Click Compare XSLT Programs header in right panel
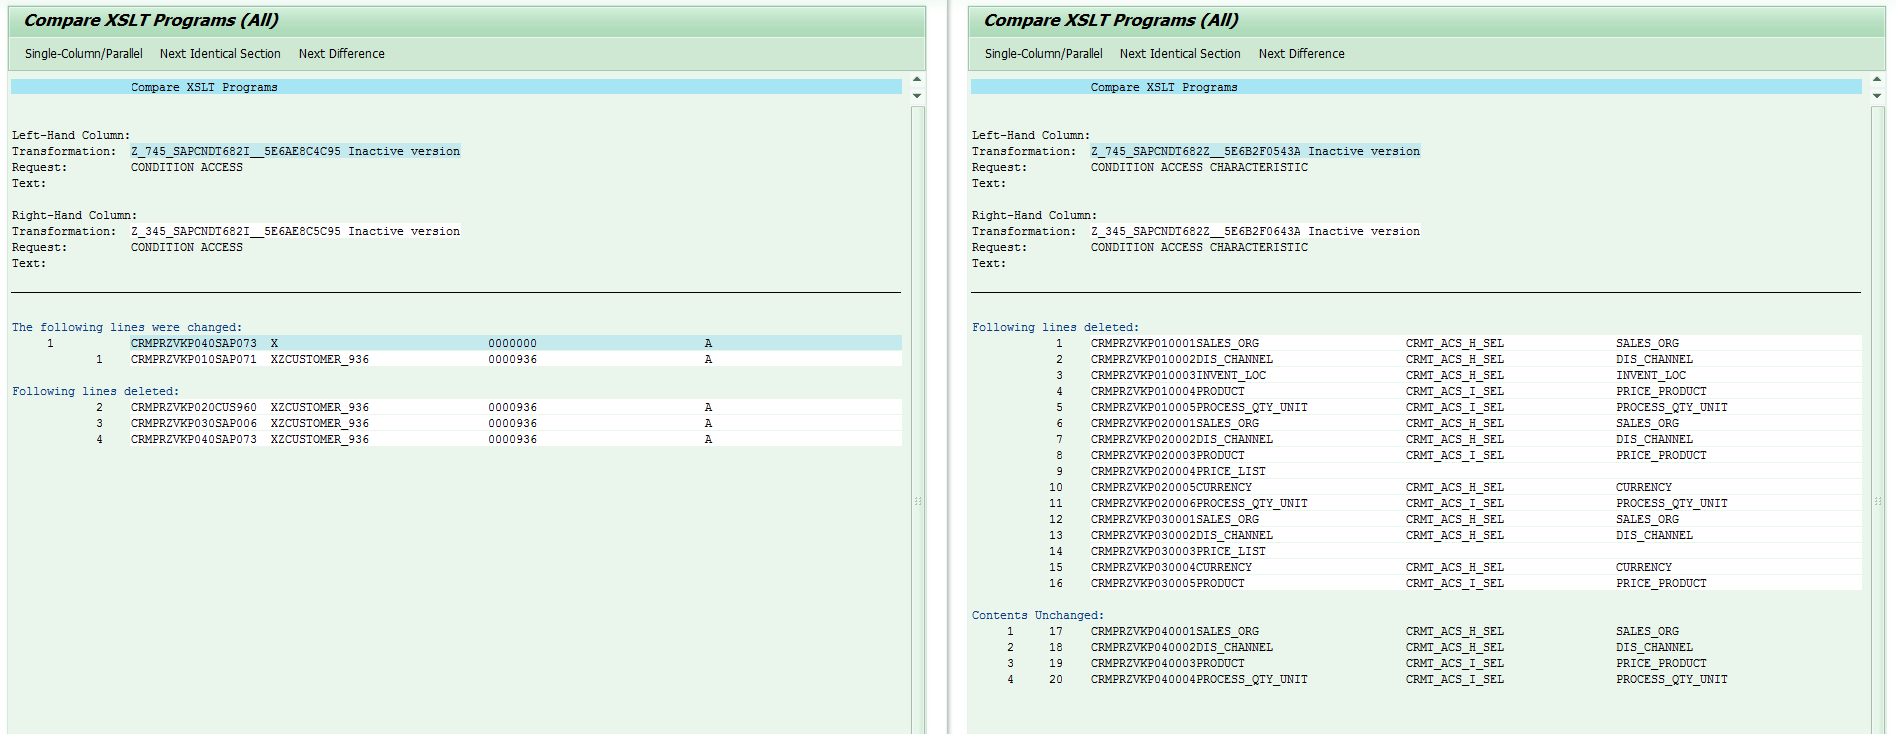Viewport: 1896px width, 734px height. coord(1163,88)
